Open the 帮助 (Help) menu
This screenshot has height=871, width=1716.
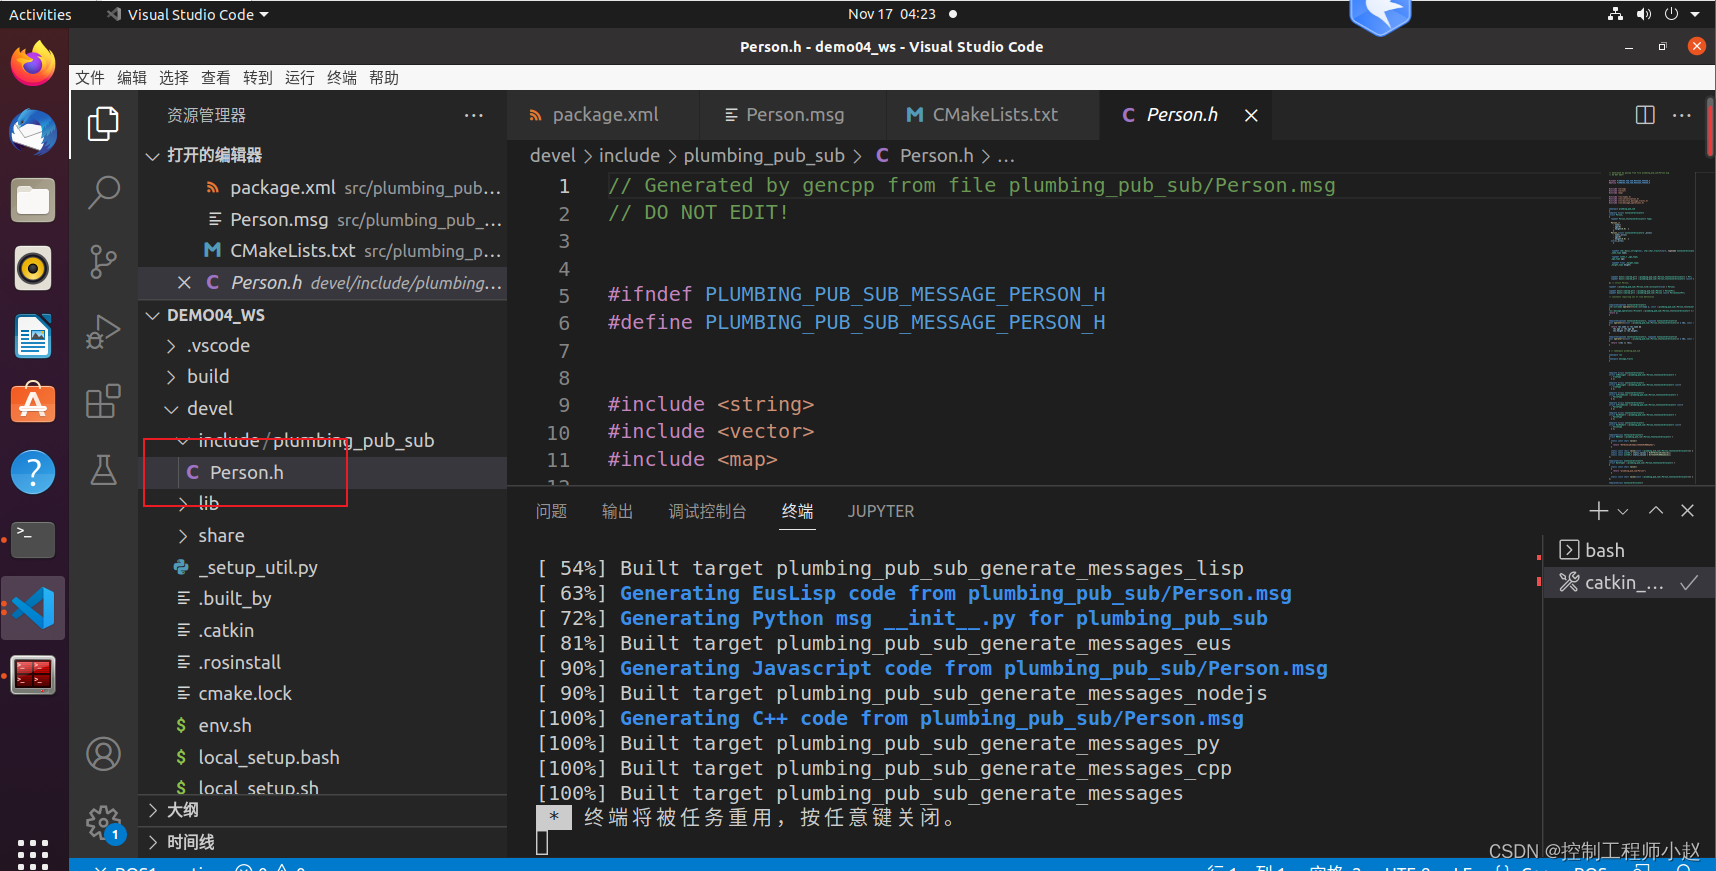point(383,78)
